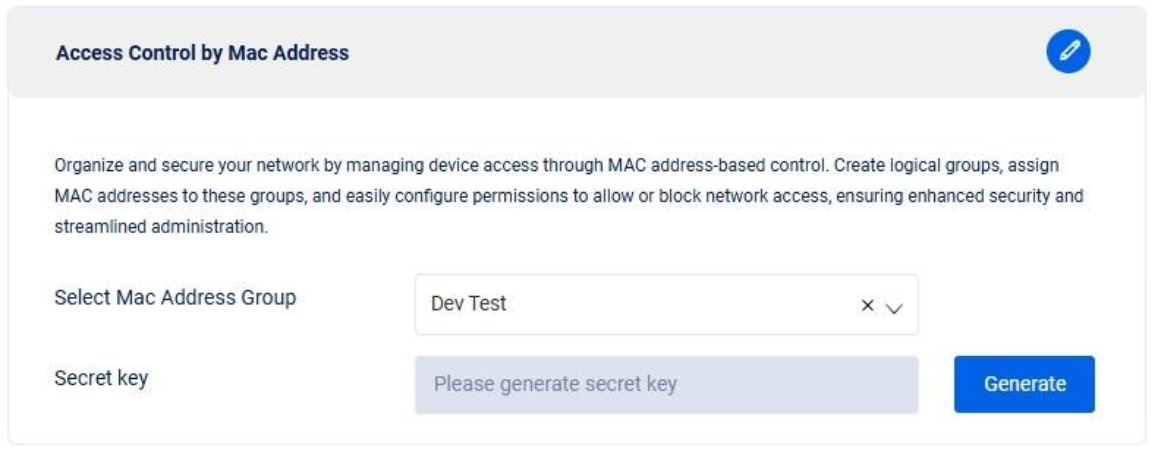Click the selected 'Dev Test' value text

click(x=468, y=304)
